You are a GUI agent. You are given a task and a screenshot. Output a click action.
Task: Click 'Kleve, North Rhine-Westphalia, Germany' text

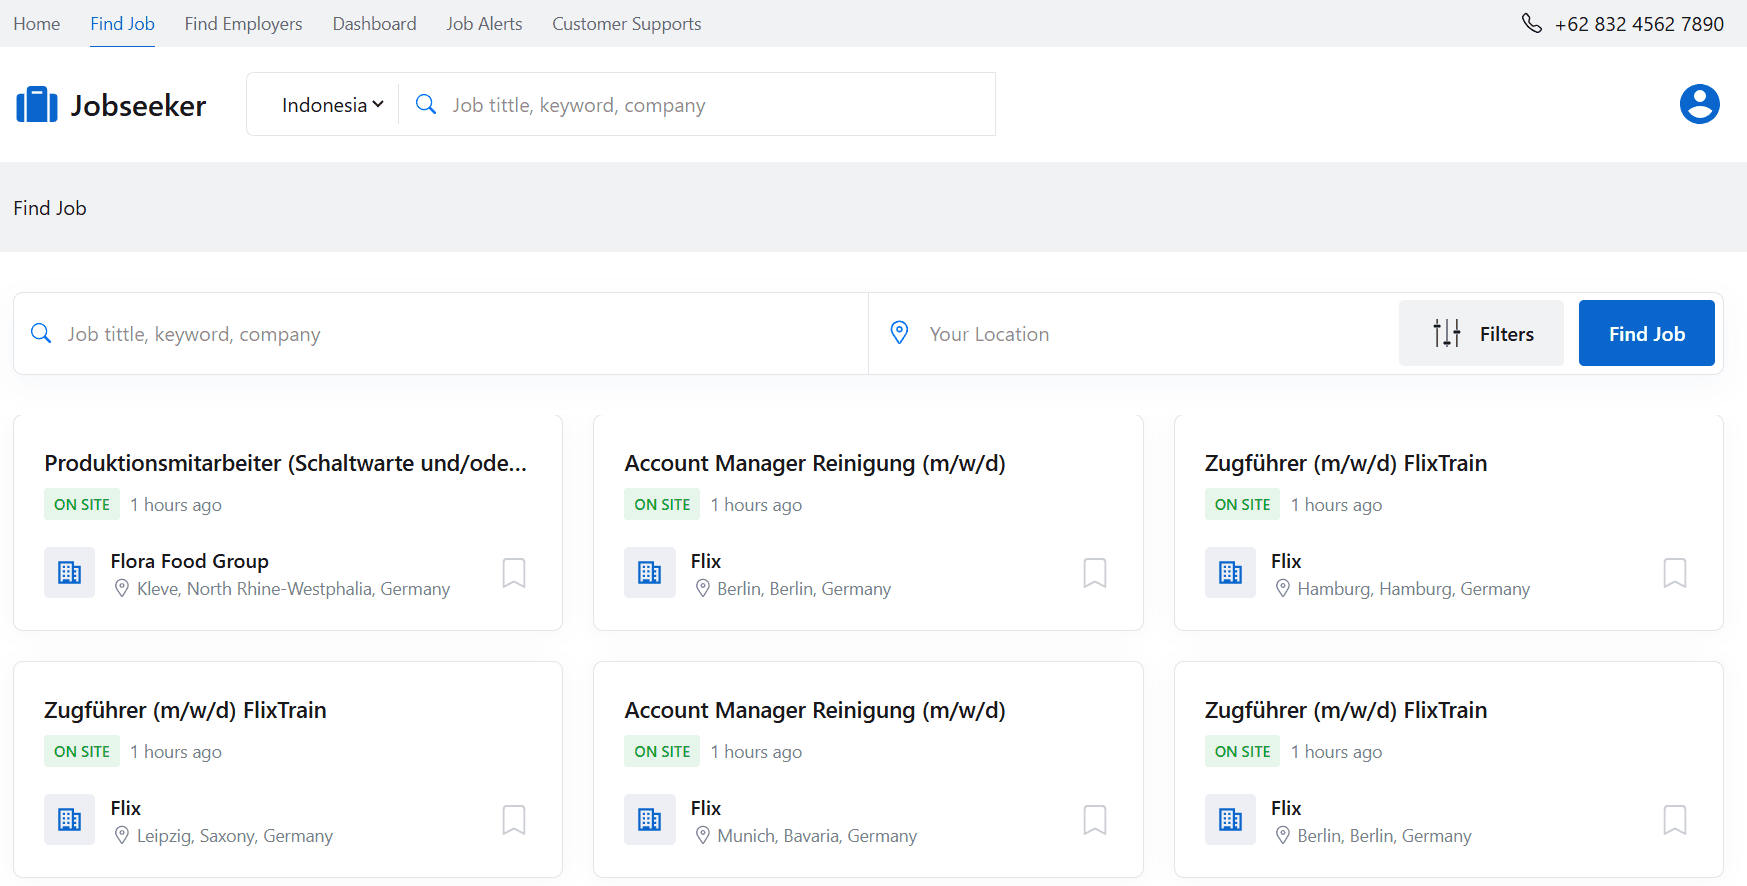pos(294,589)
